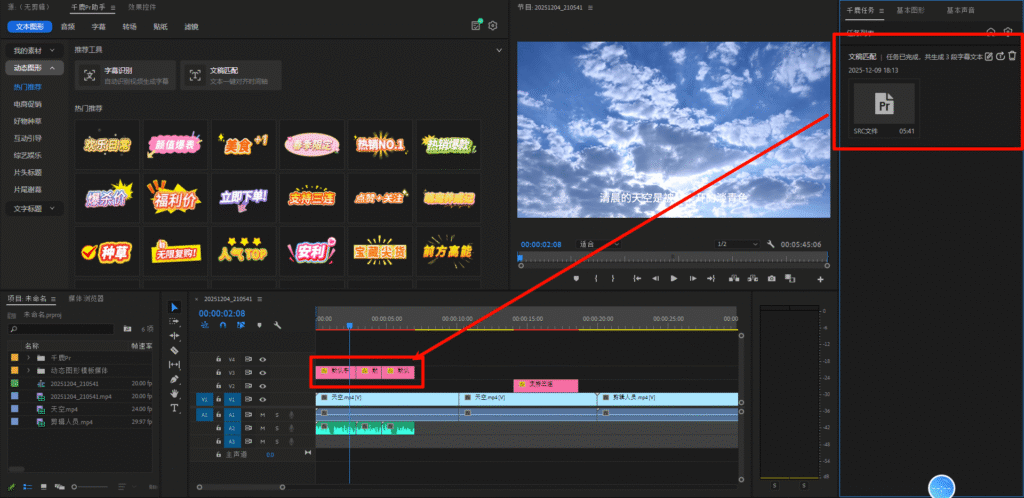Expand the 我的素材 section
This screenshot has width=1024, height=498.
(x=35, y=50)
